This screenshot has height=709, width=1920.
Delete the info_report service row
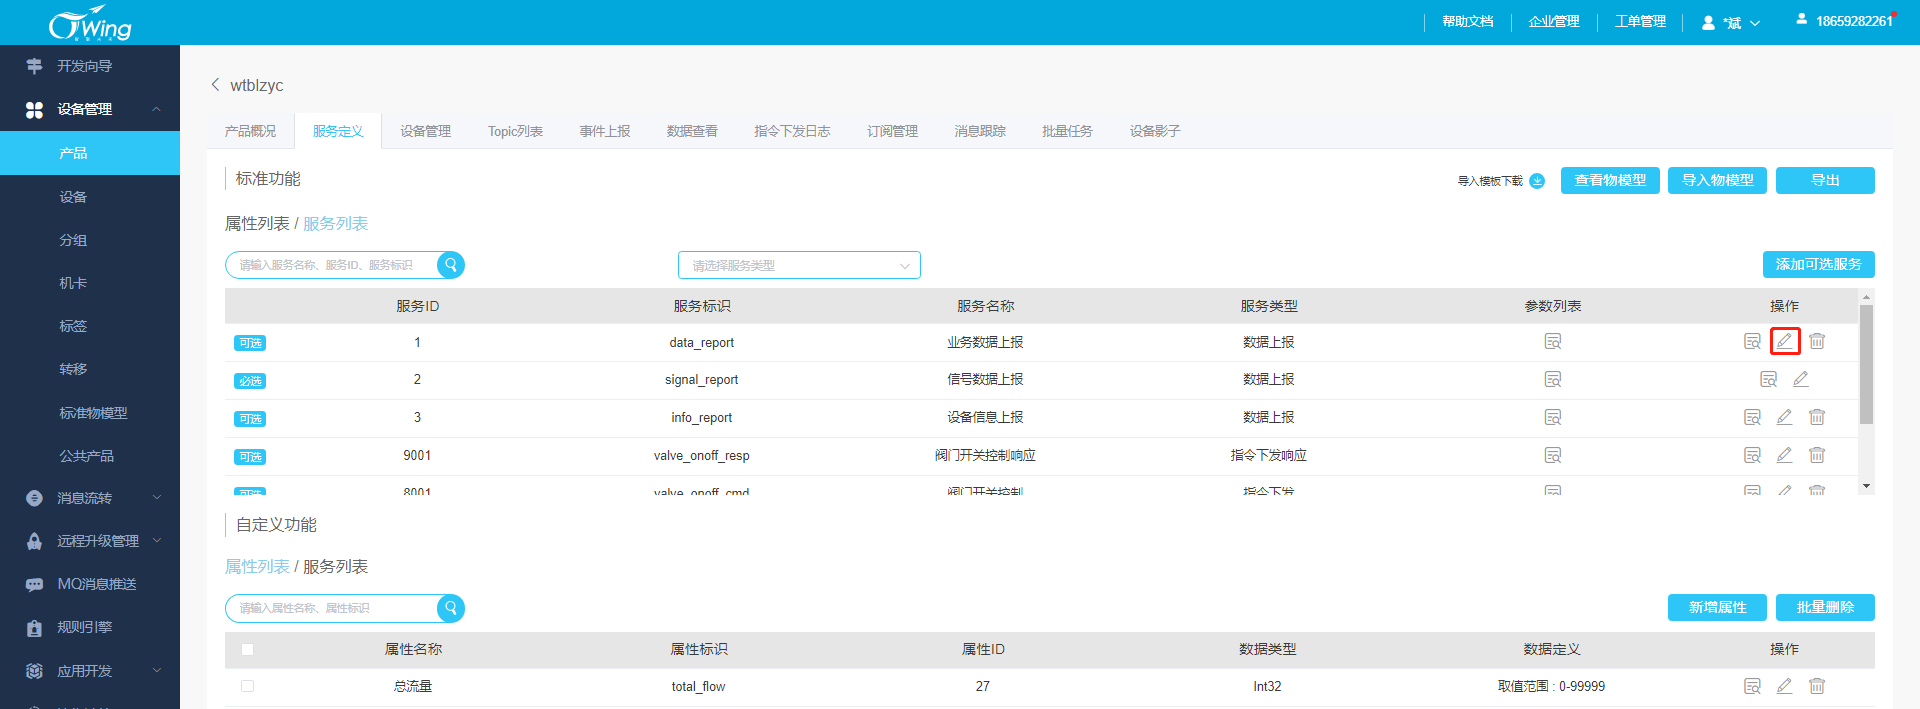tap(1817, 417)
